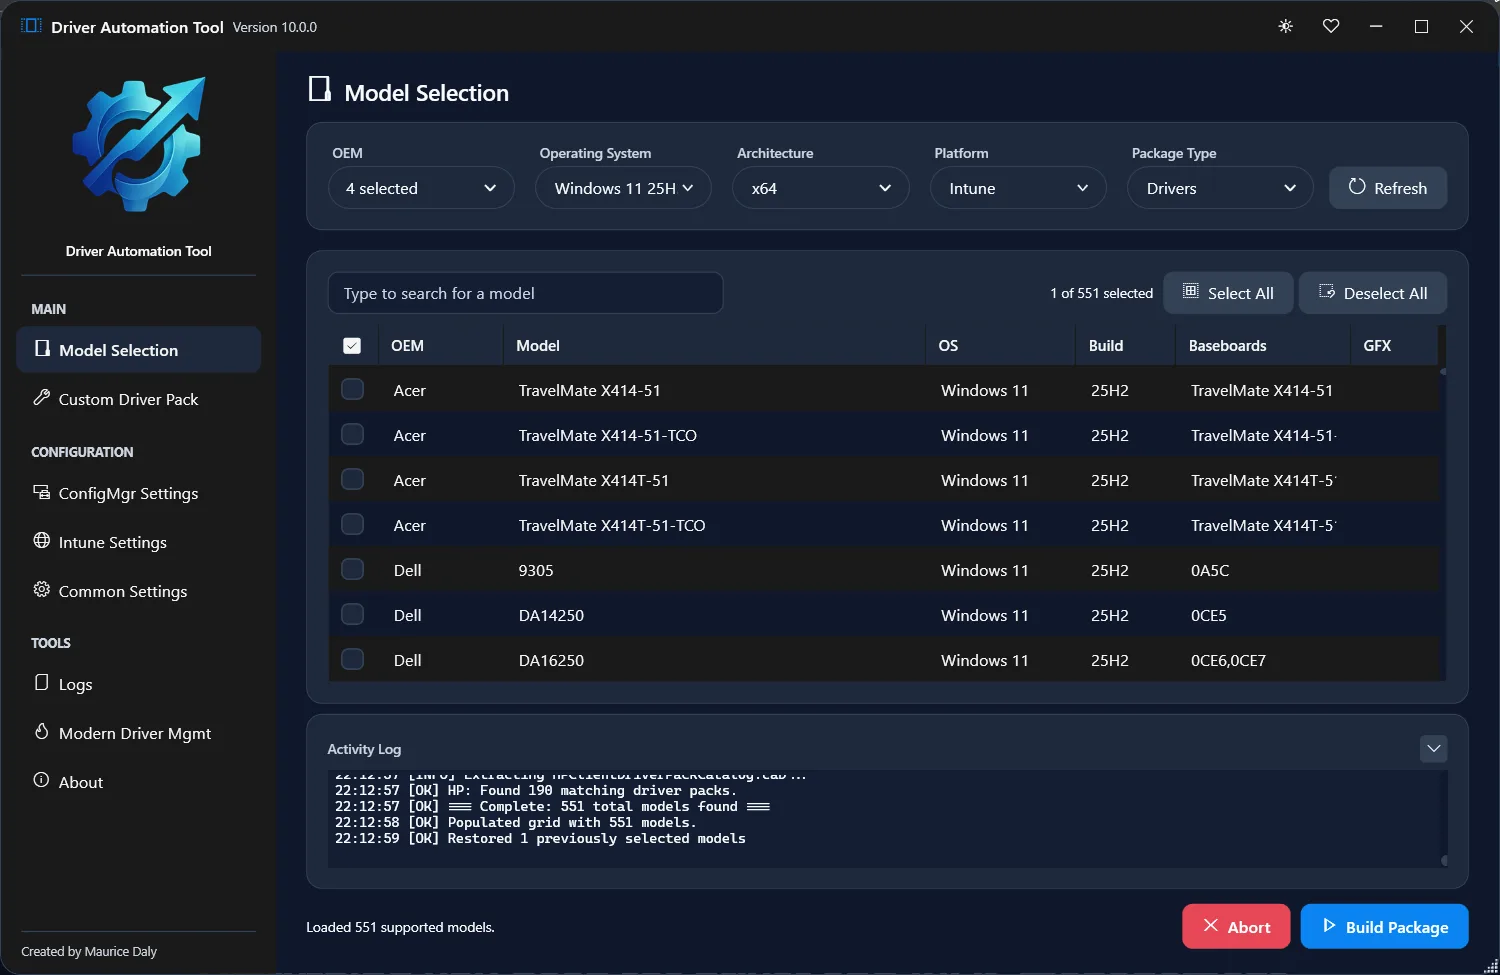Click the Refresh circular arrow icon

coord(1357,186)
